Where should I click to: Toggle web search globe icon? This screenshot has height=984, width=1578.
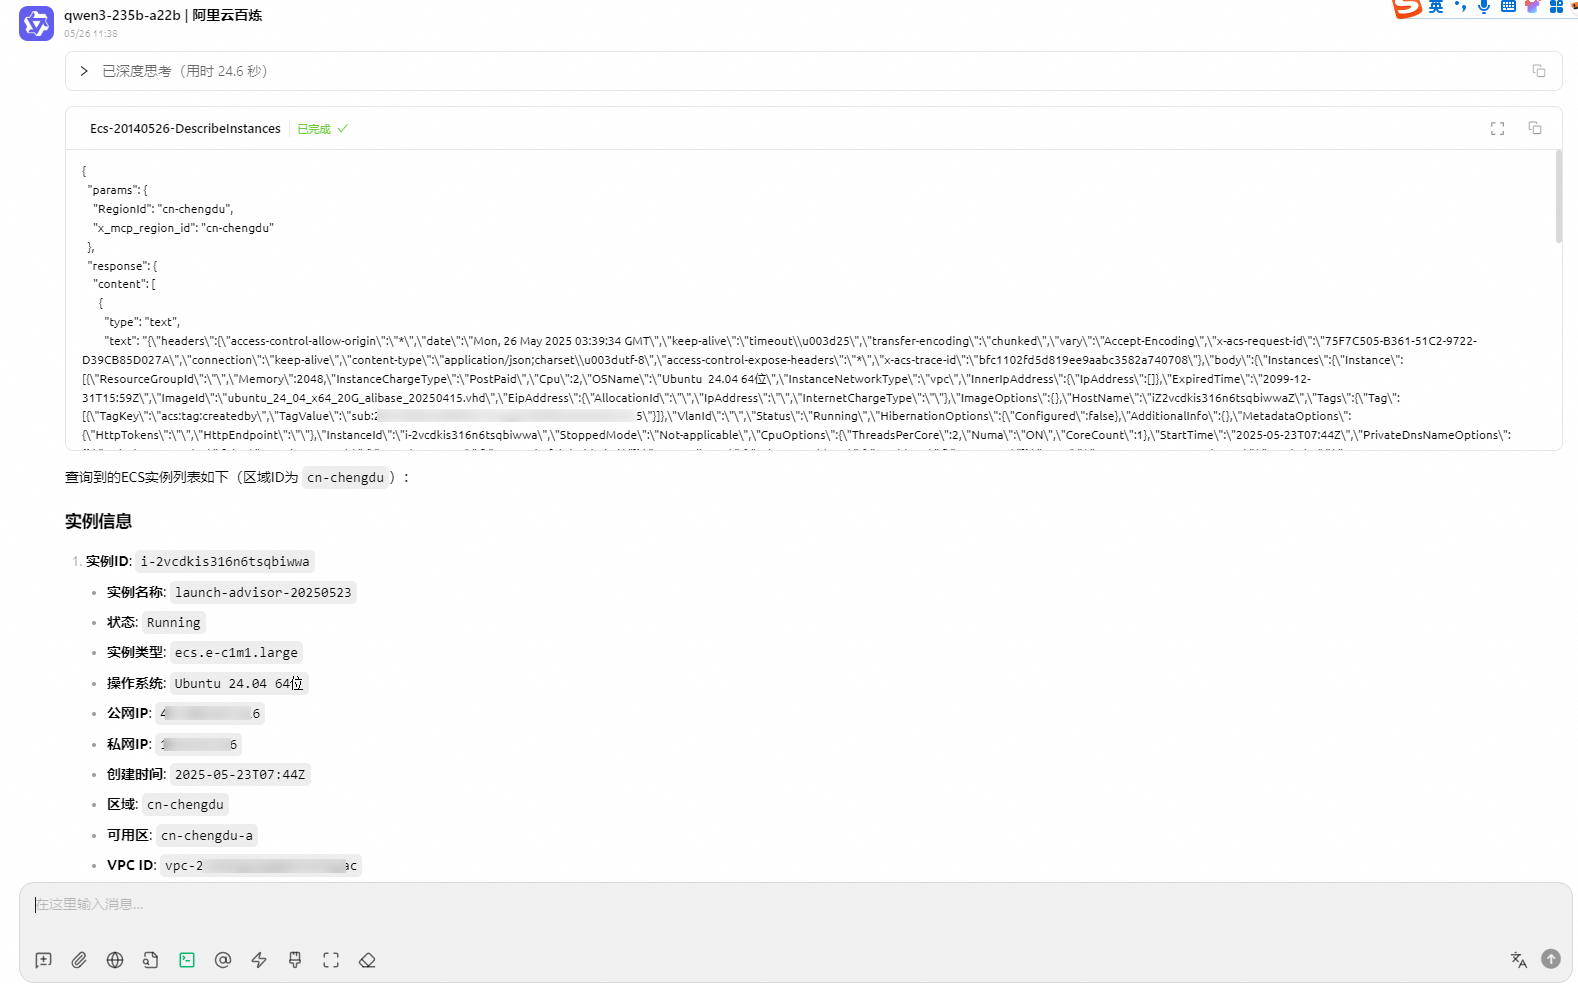pos(115,960)
